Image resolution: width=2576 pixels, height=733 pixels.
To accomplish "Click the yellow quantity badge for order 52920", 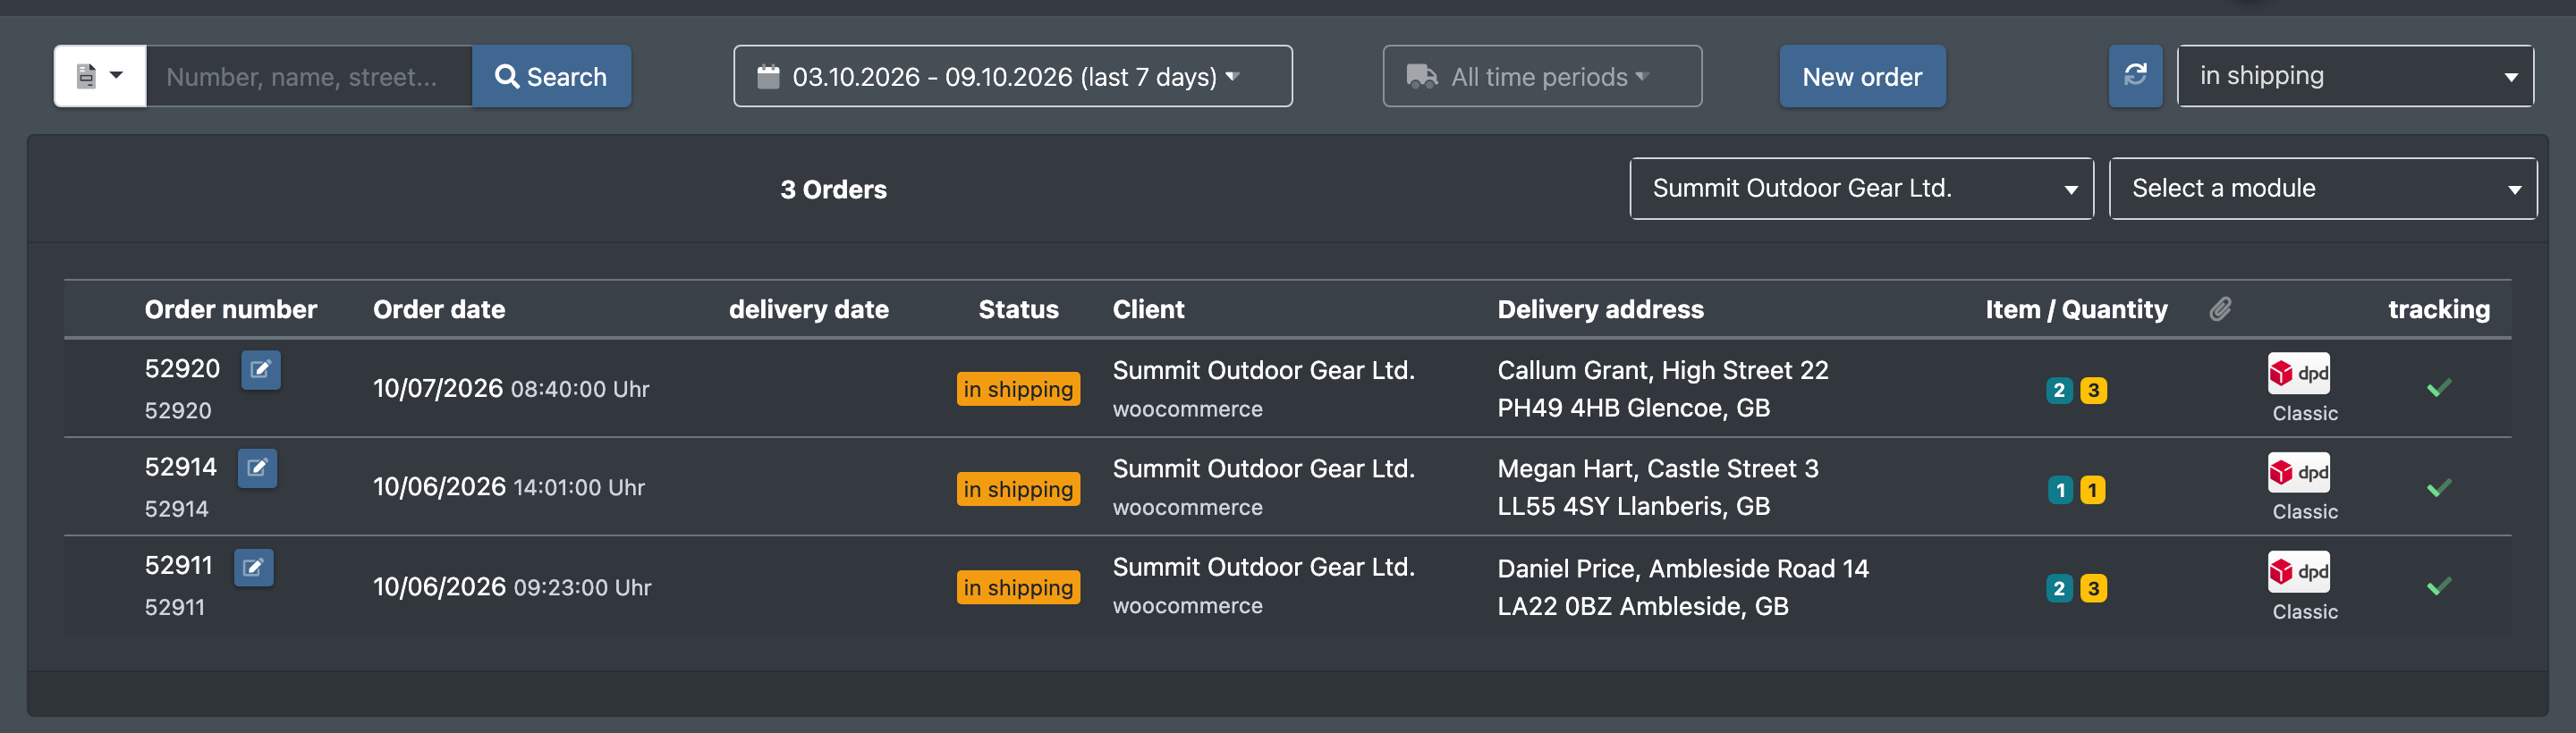I will 2093,390.
